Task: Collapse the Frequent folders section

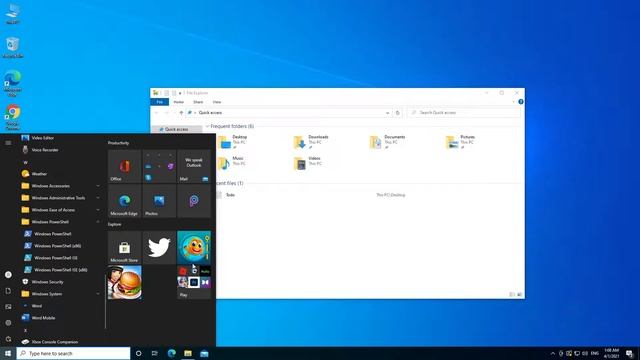Action: click(207, 127)
